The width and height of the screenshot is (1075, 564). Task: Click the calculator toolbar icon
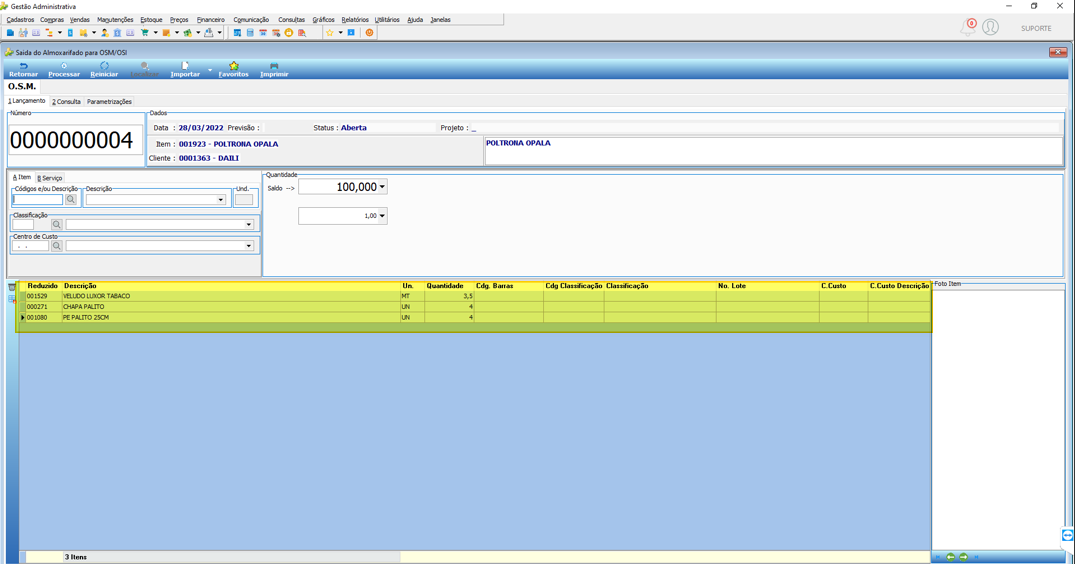(250, 33)
